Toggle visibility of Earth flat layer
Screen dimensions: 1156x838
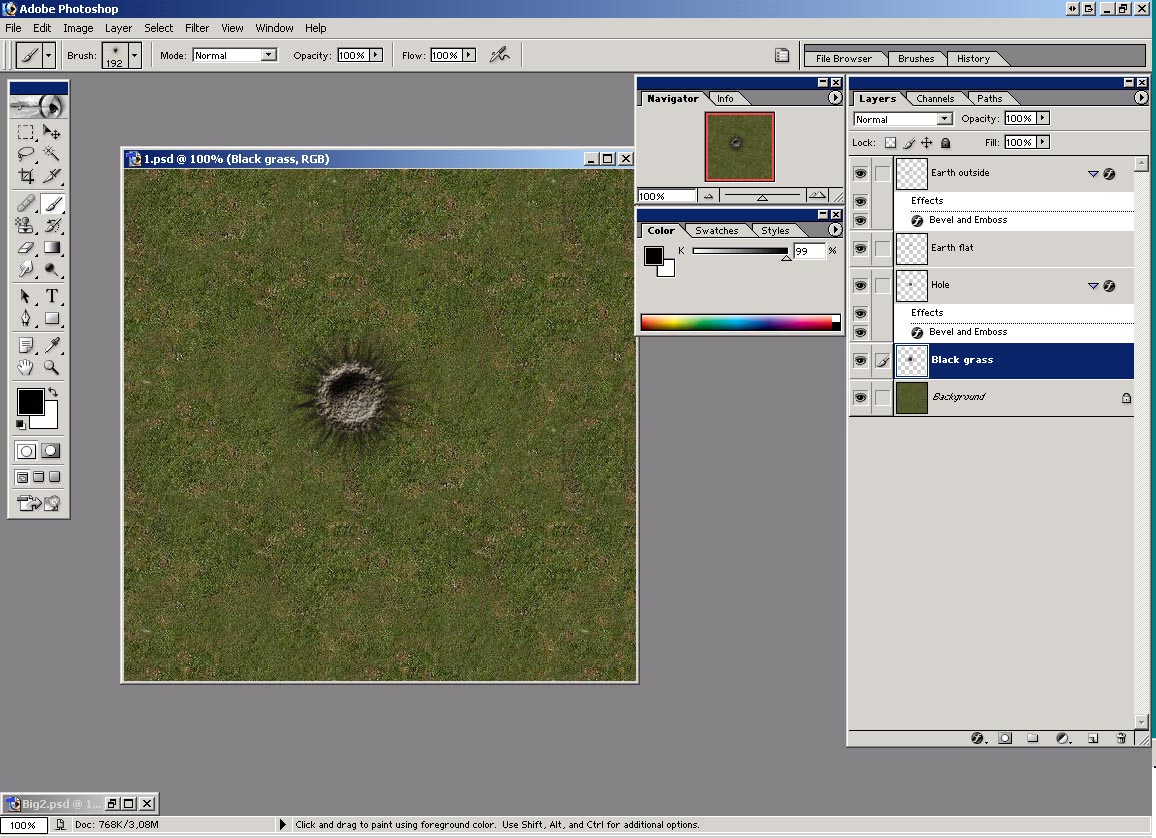tap(860, 248)
